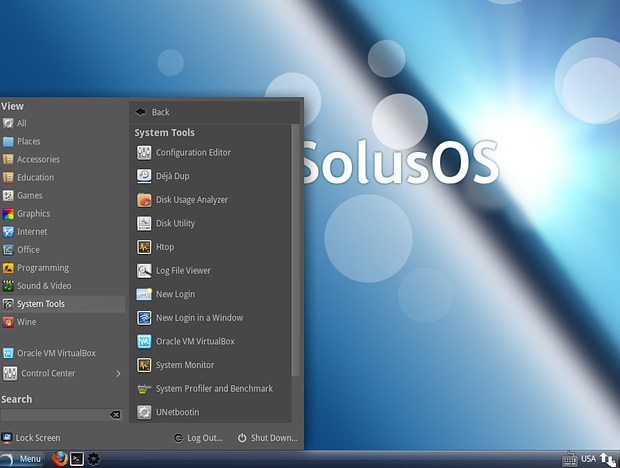Open Configuration Editor icon in System Tools
Image resolution: width=620 pixels, height=468 pixels.
point(144,153)
